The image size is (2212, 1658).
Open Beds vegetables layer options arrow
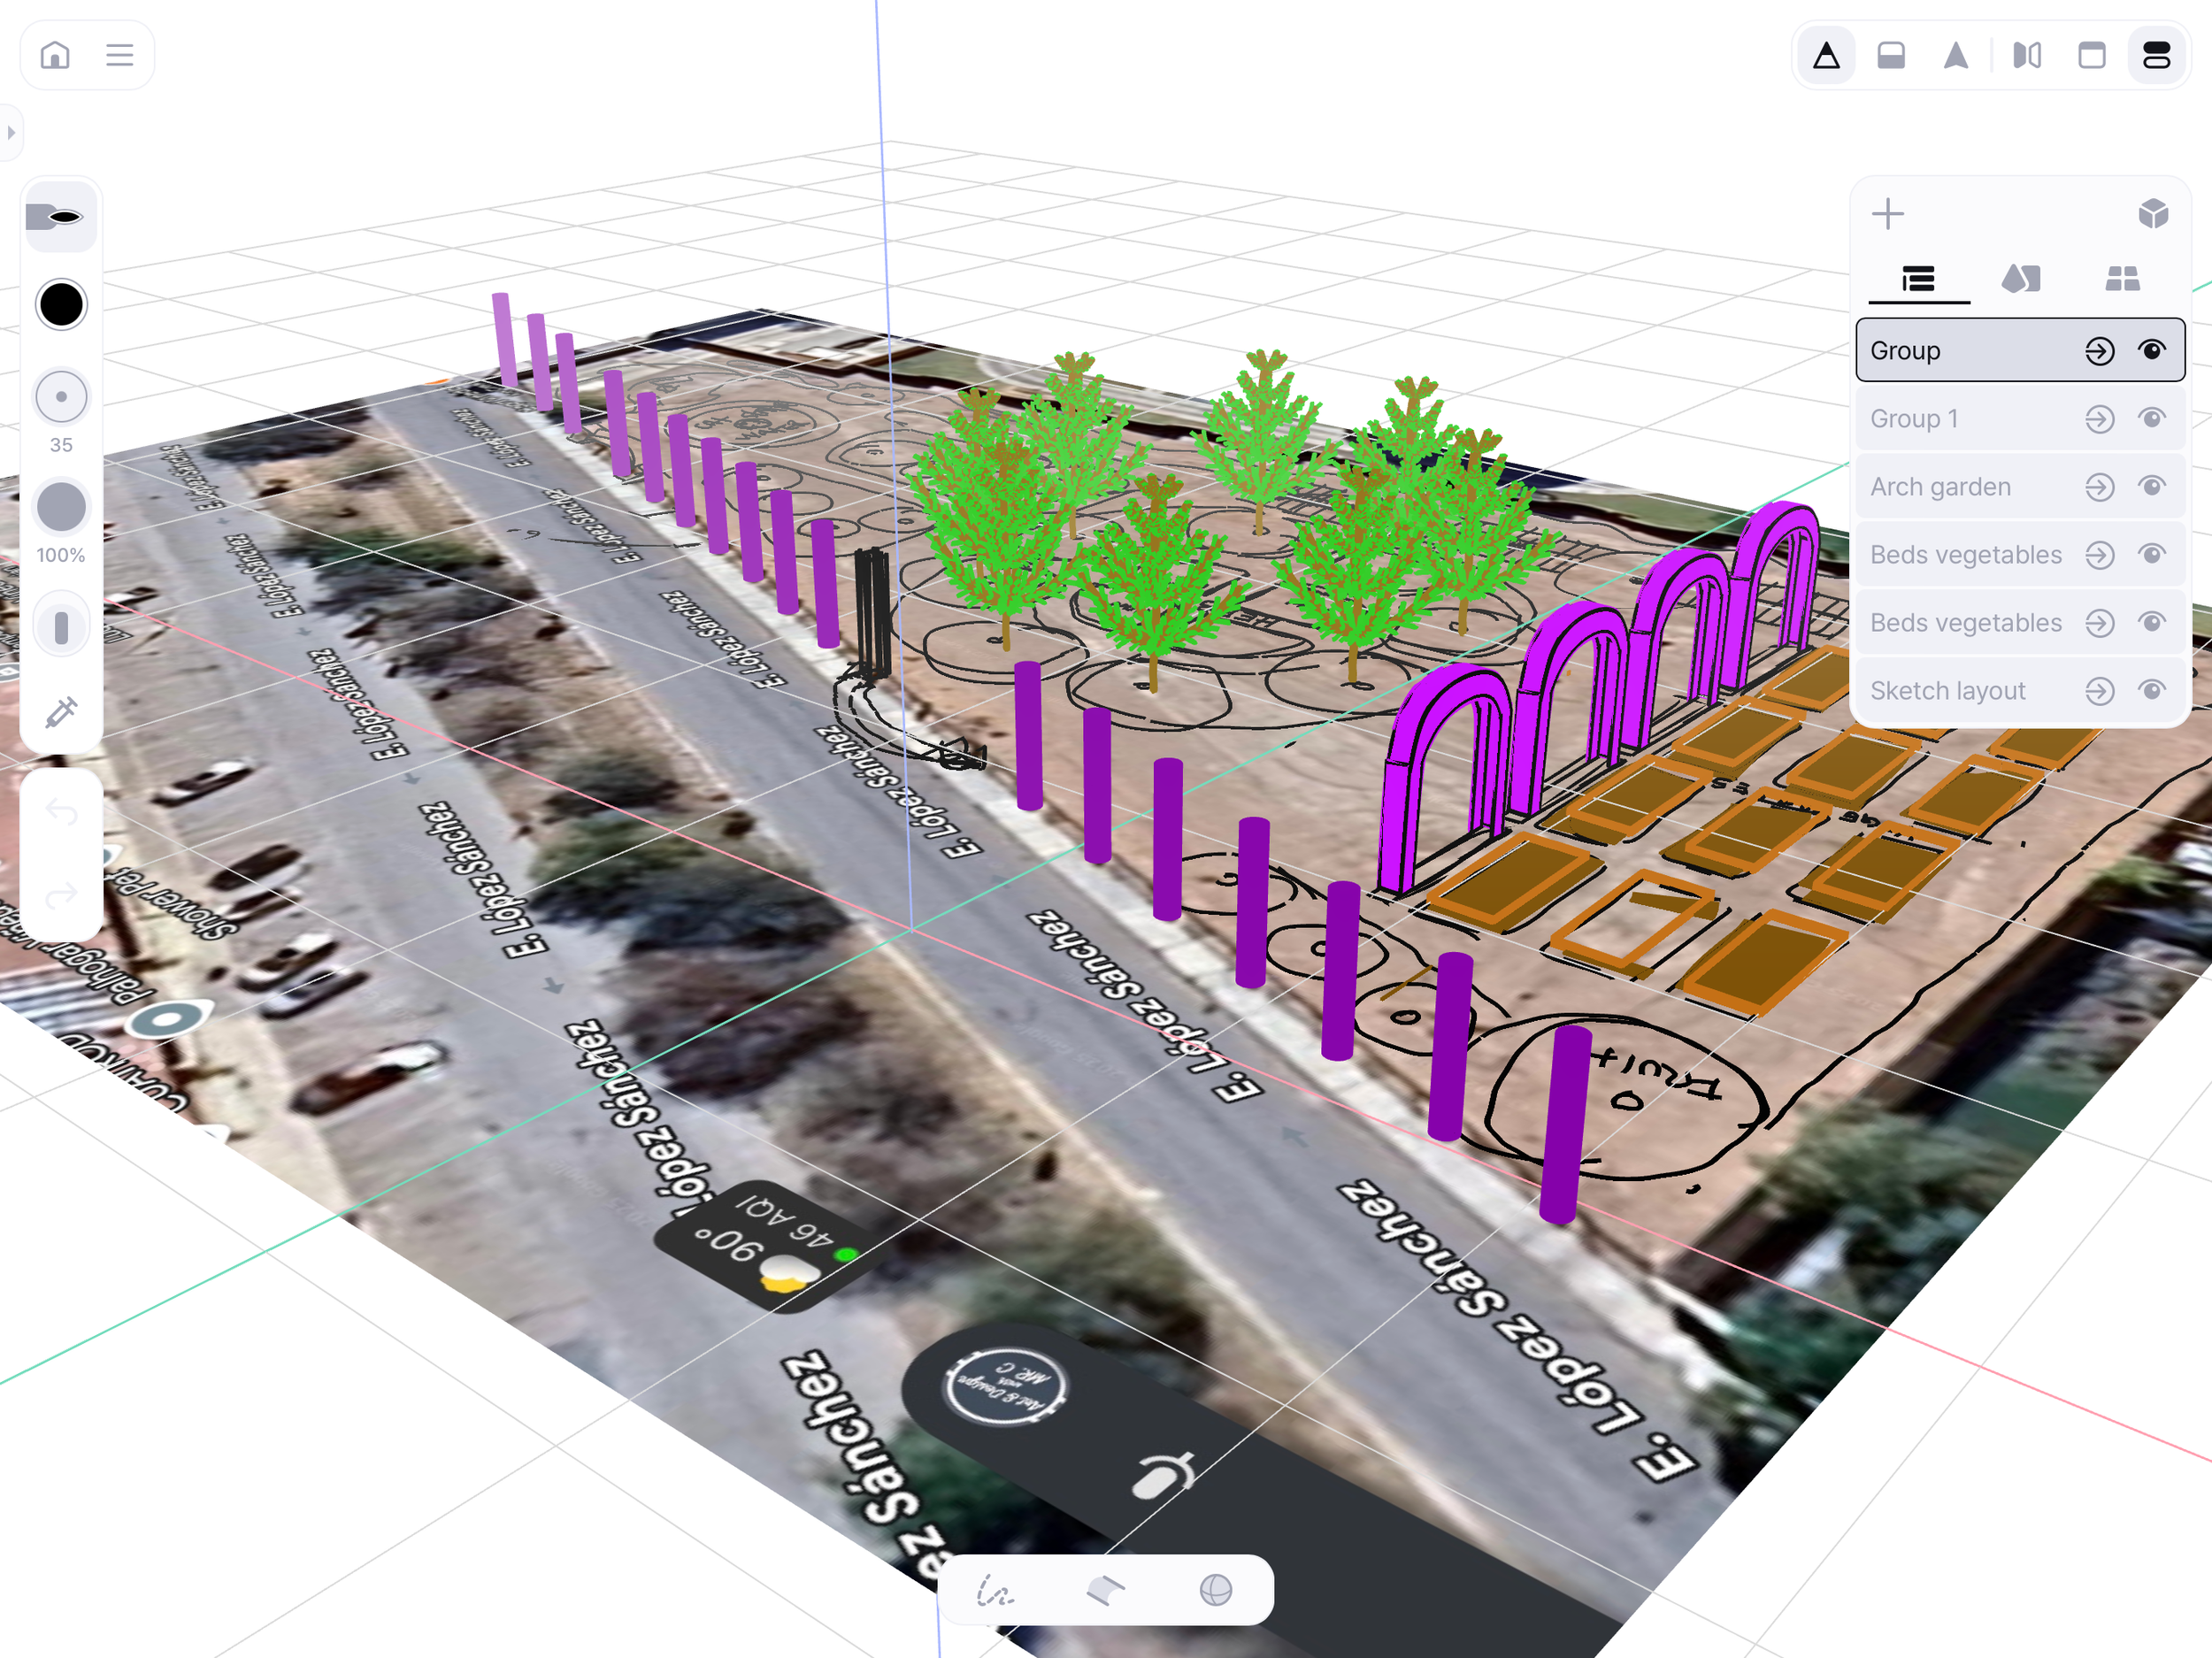tap(2099, 555)
